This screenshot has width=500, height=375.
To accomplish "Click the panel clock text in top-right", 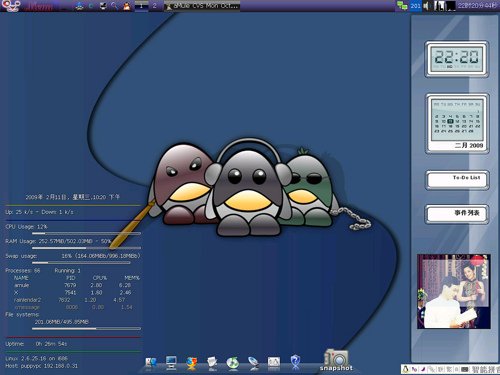I will pyautogui.click(x=477, y=6).
